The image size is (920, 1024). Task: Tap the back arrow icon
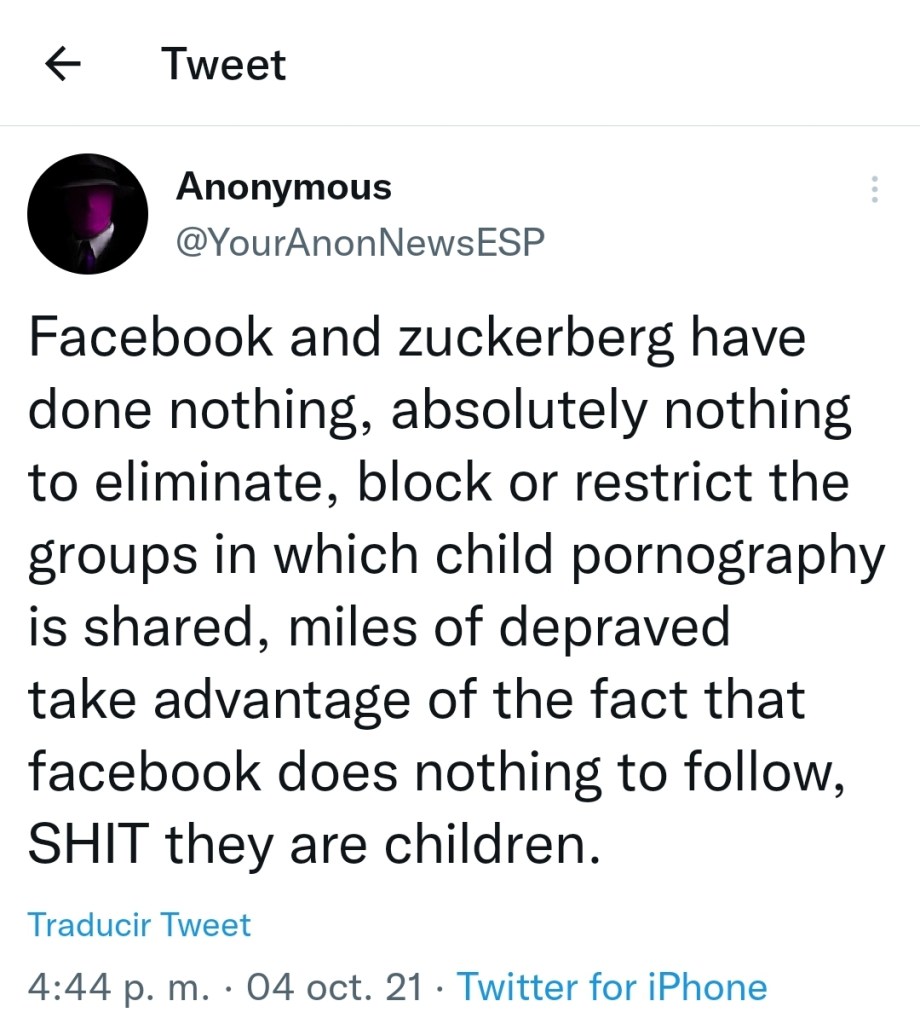pos(63,65)
